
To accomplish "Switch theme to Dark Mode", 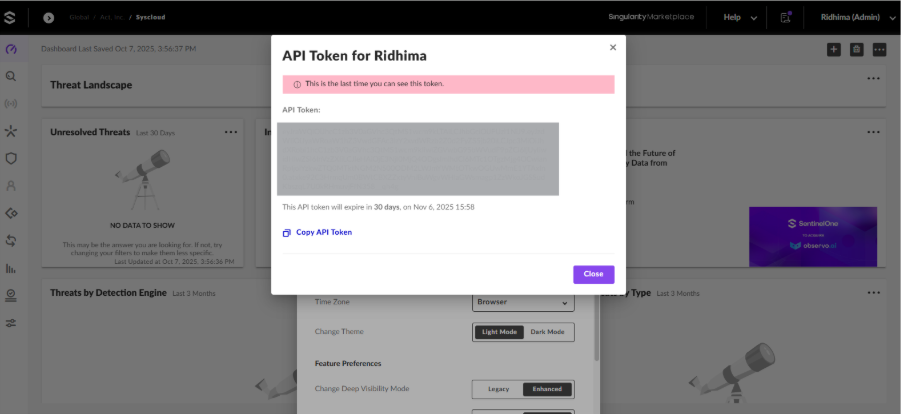I will [547, 332].
